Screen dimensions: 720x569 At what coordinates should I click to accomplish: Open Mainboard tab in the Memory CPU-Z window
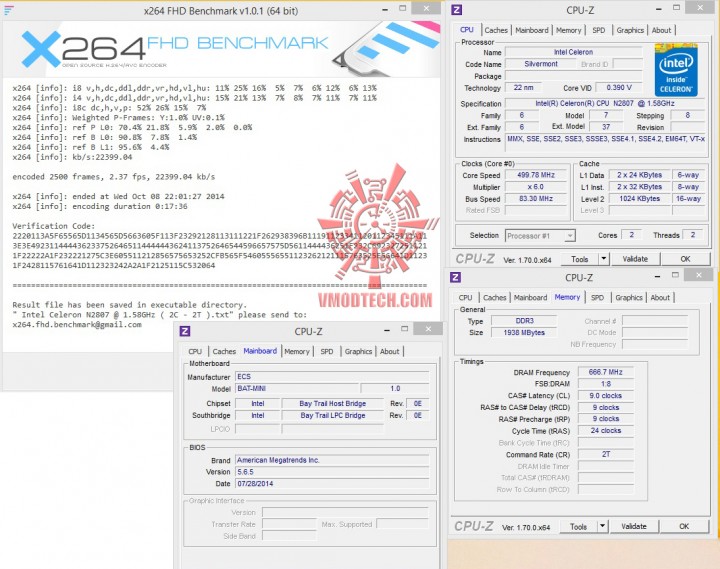530,298
